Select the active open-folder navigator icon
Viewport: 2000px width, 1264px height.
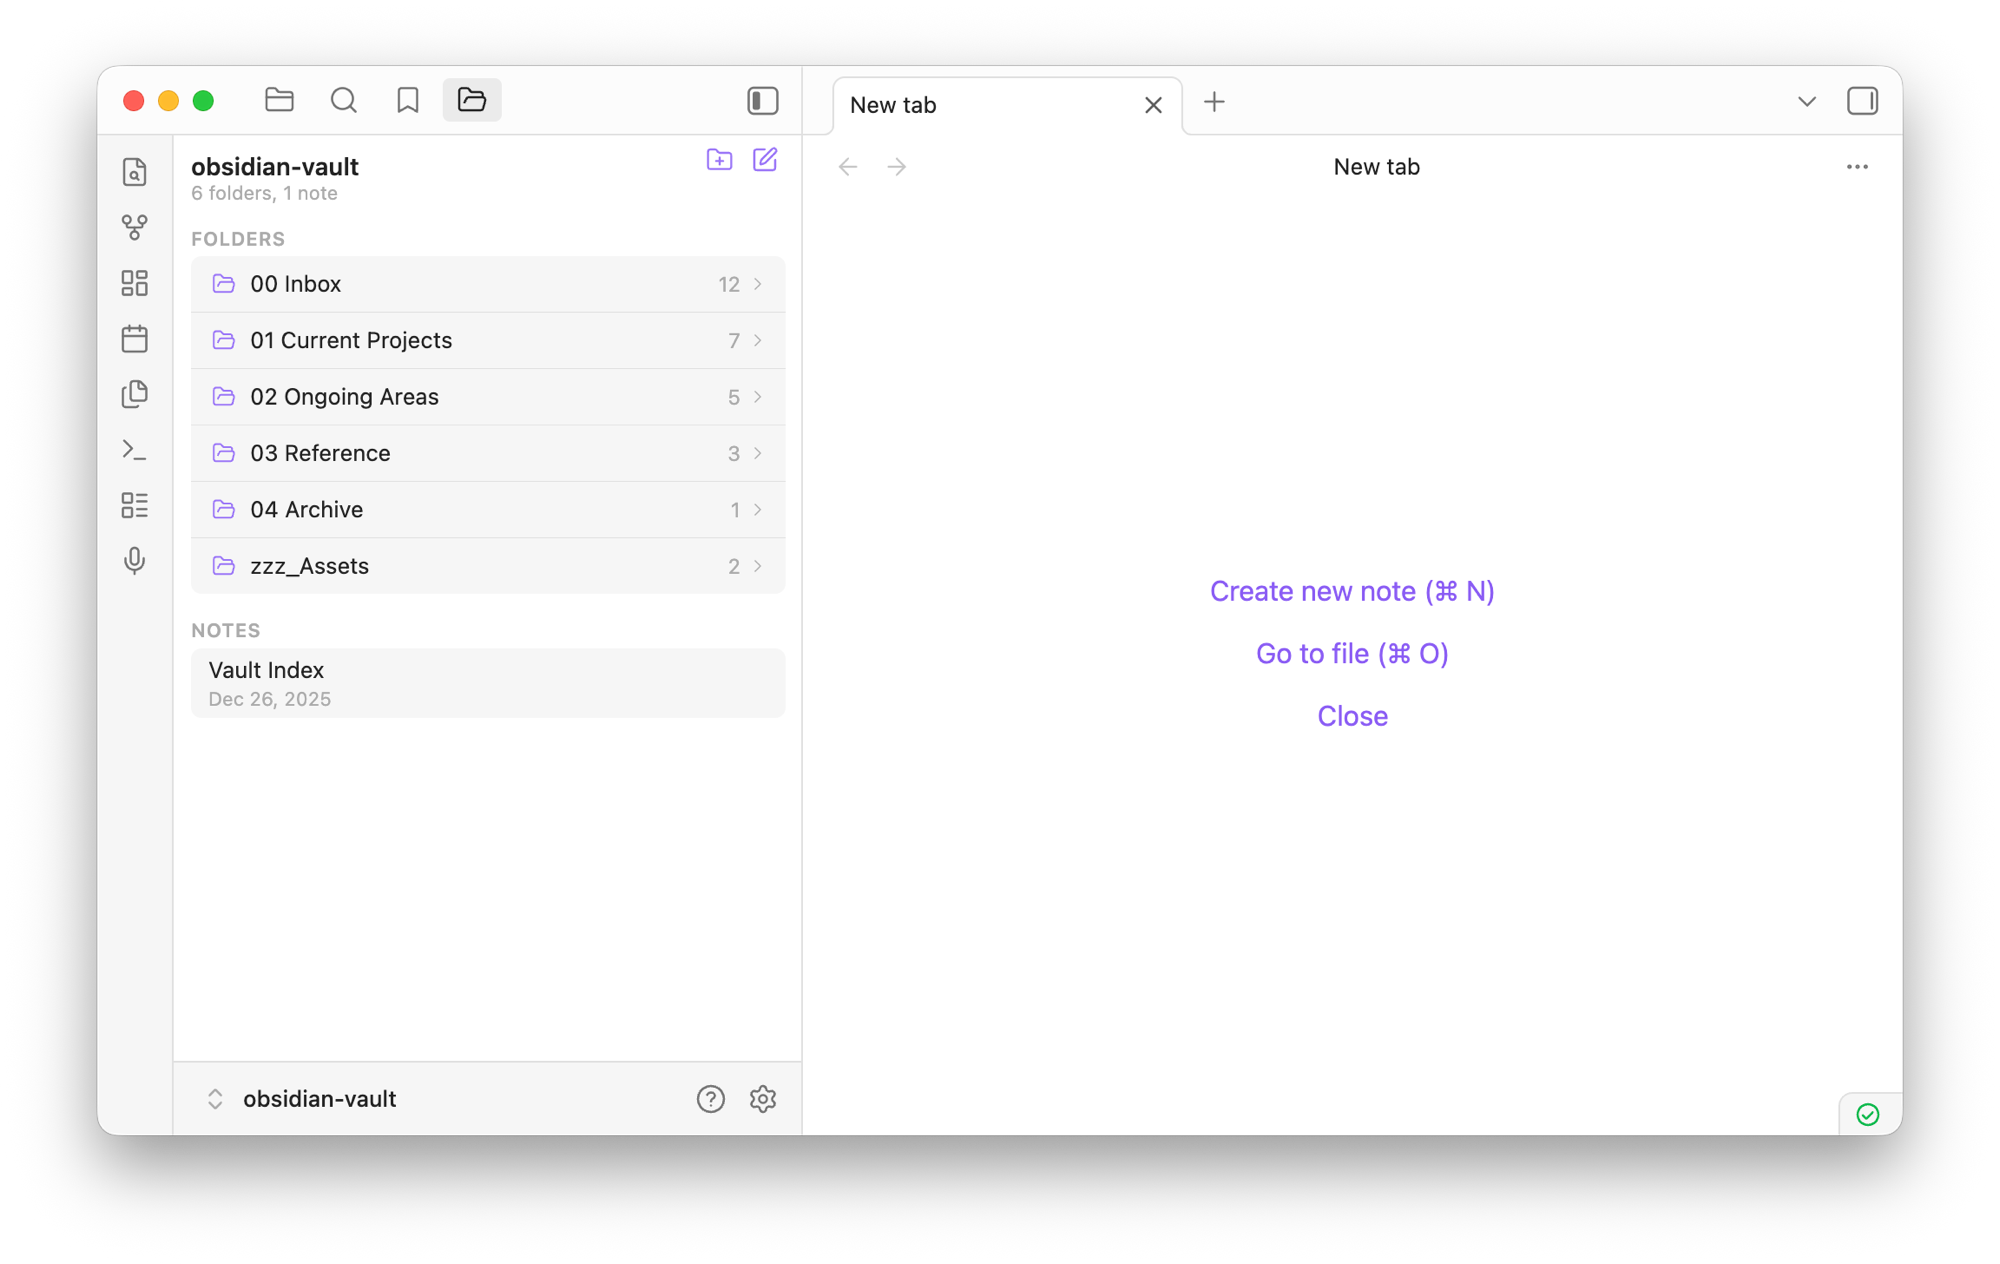pyautogui.click(x=472, y=100)
